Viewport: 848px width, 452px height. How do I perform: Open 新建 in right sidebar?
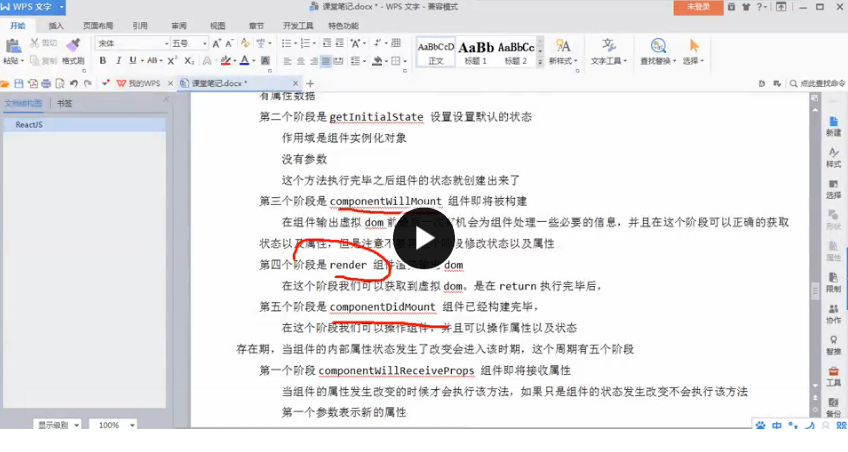[x=833, y=127]
